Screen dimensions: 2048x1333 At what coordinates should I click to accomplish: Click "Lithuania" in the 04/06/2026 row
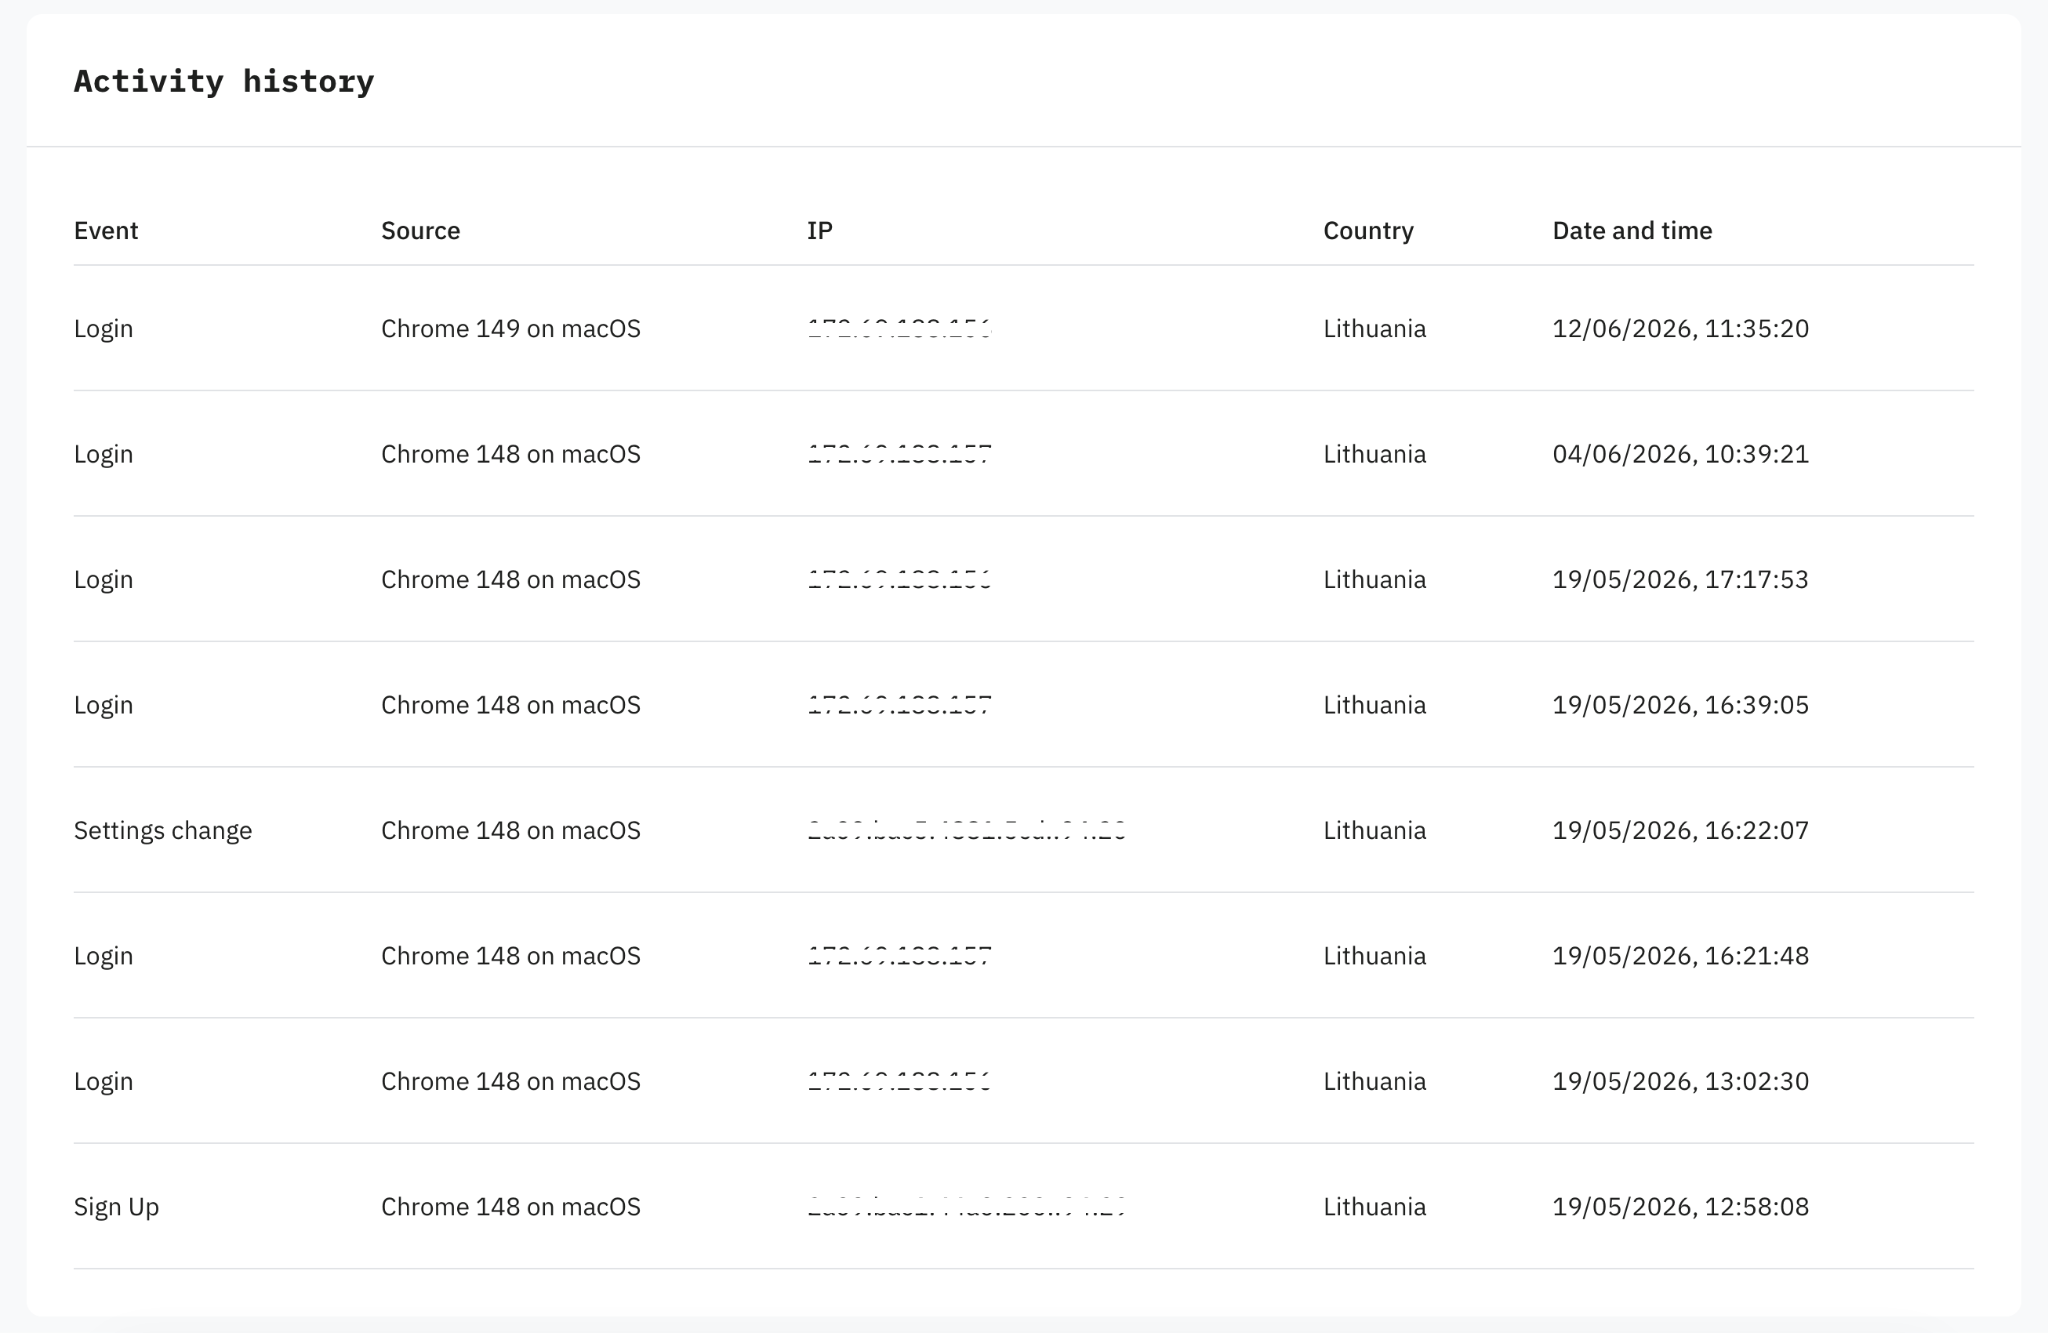[1375, 454]
